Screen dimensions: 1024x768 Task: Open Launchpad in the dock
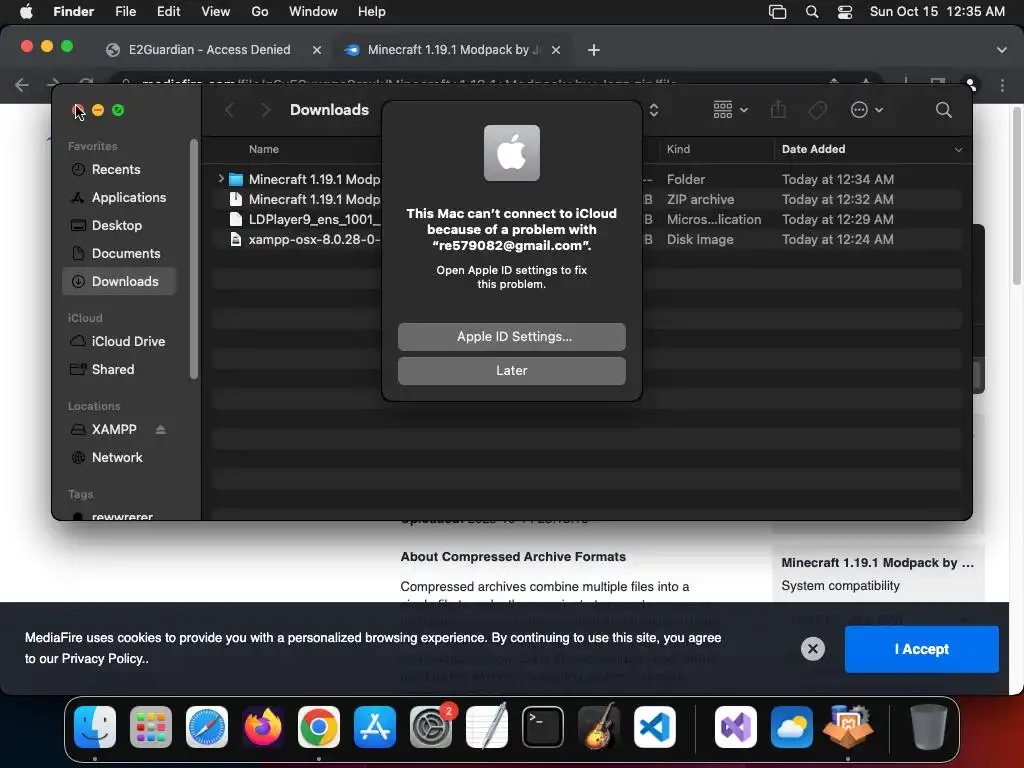[x=151, y=727]
